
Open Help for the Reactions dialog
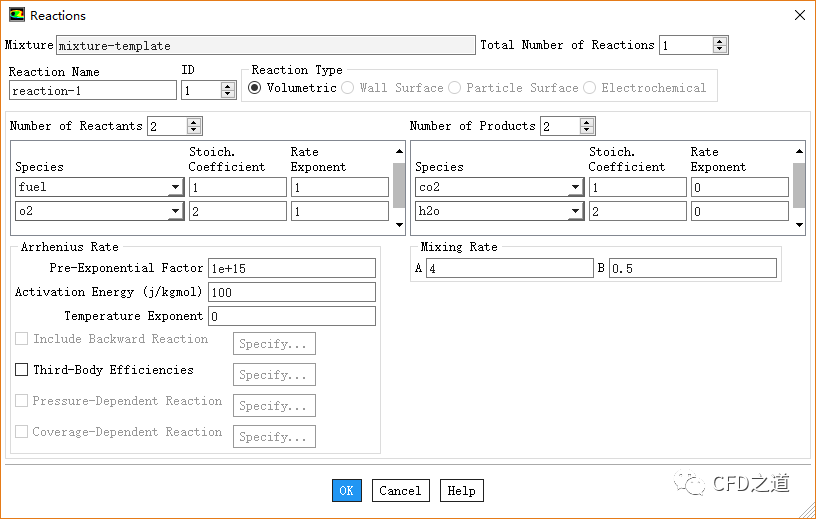tap(461, 490)
